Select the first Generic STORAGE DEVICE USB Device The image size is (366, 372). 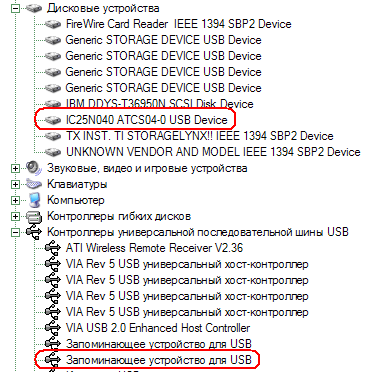(x=163, y=40)
